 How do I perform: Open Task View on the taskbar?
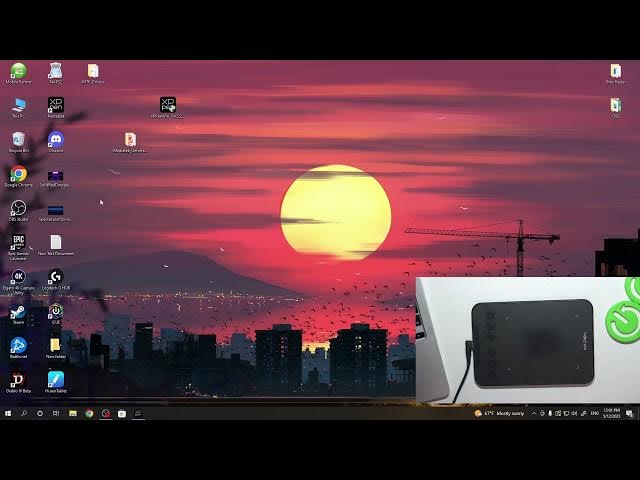click(x=56, y=413)
